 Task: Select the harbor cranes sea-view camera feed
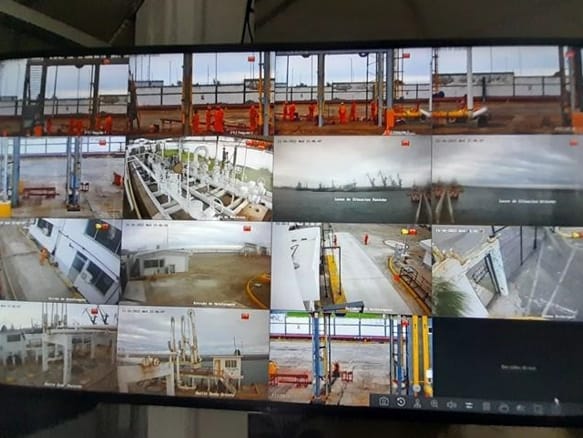pos(352,179)
